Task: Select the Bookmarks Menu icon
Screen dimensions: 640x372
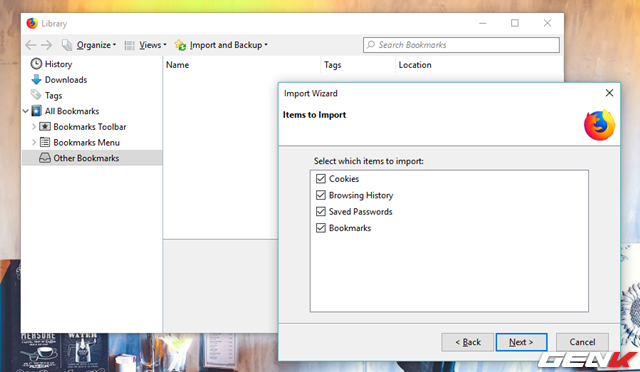Action: tap(45, 142)
